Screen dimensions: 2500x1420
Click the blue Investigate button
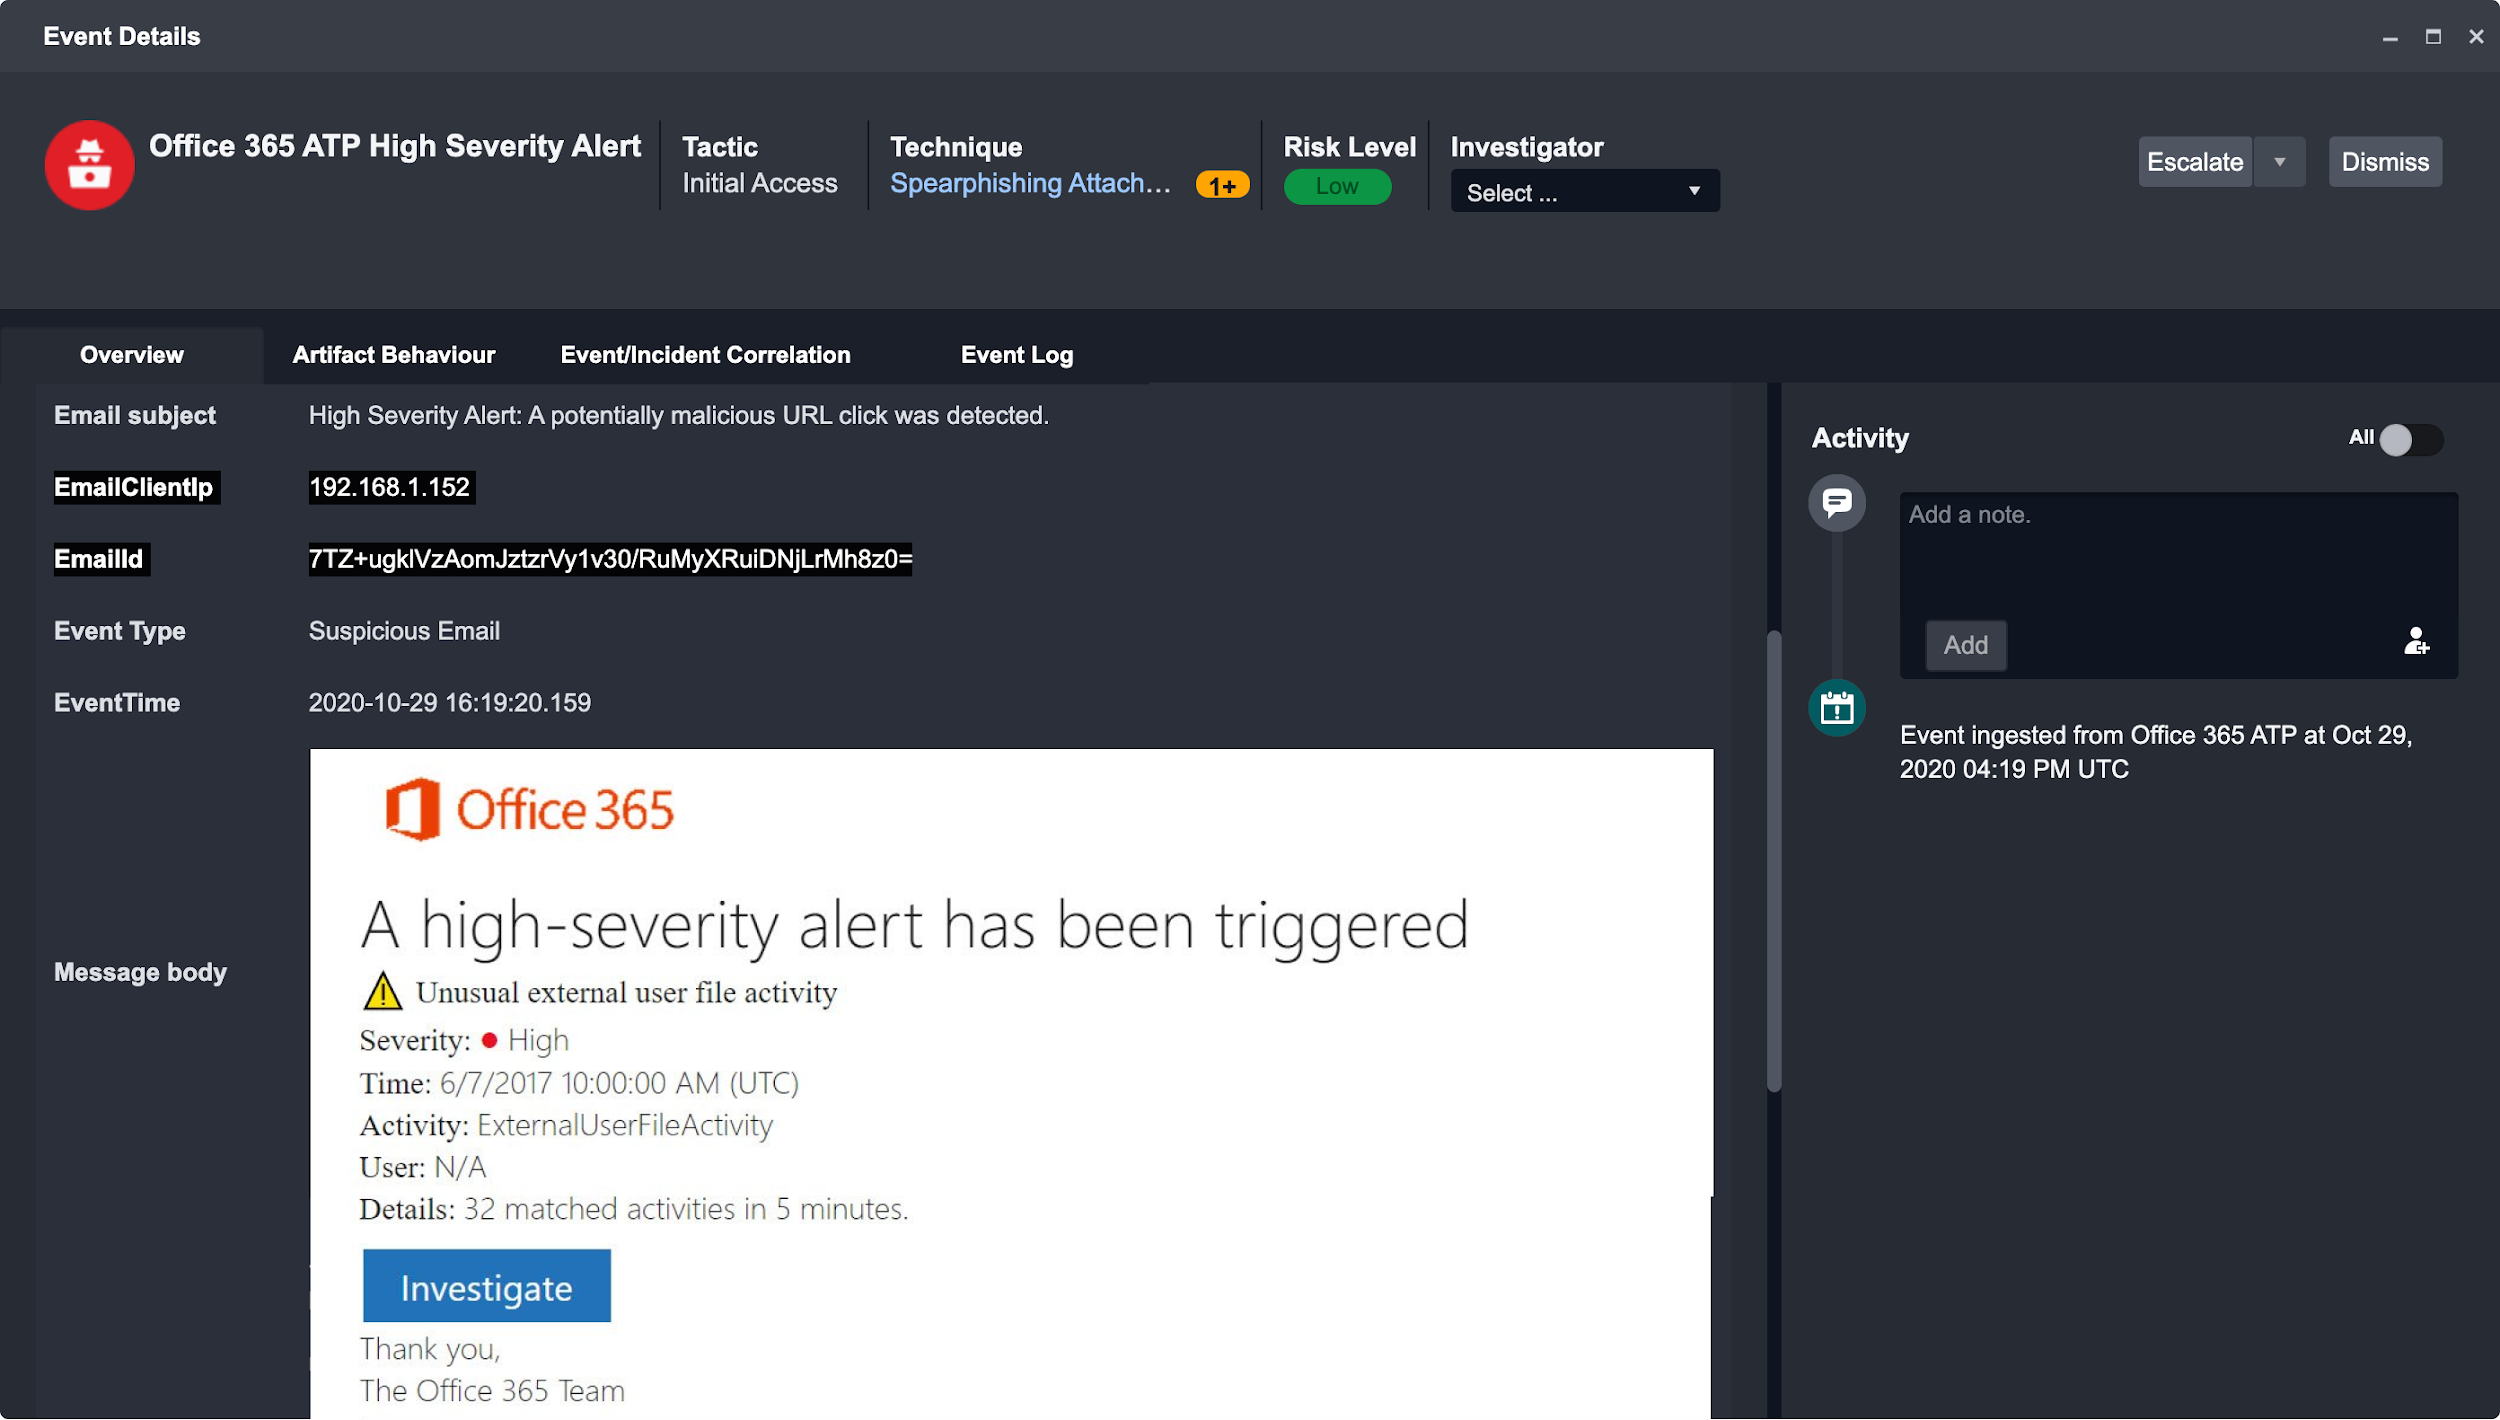tap(486, 1287)
